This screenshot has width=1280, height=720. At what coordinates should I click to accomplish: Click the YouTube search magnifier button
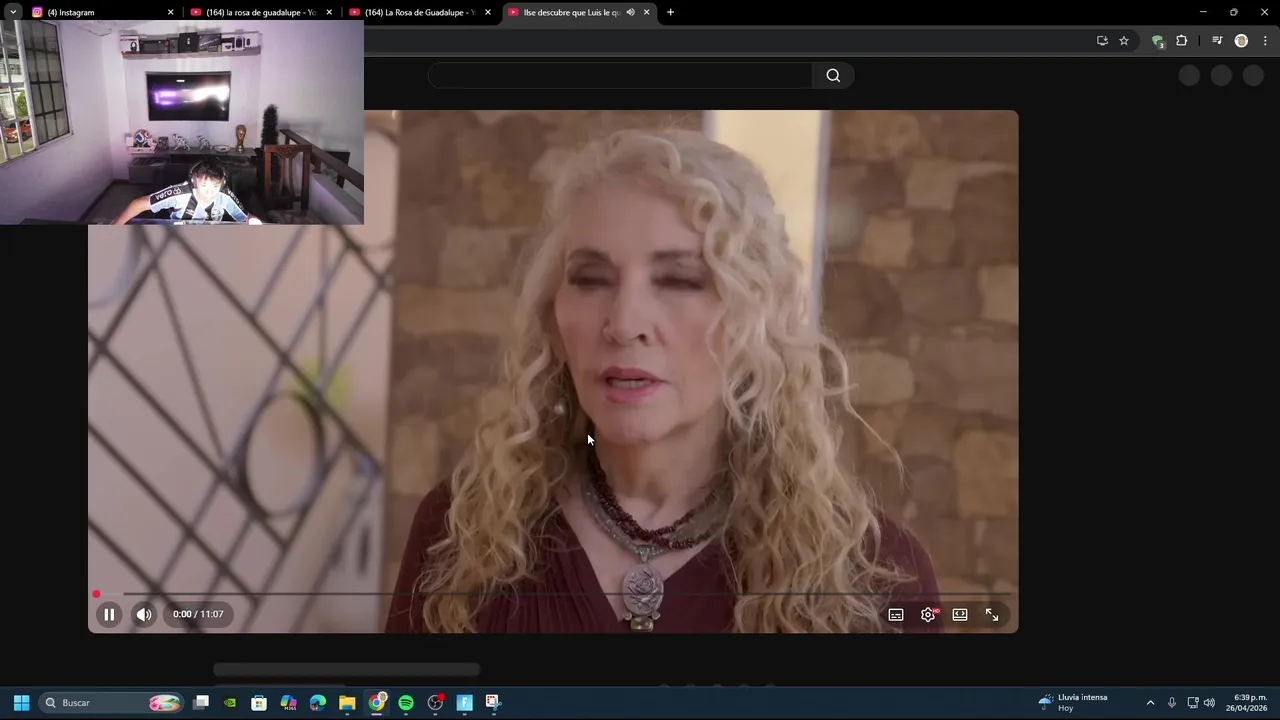(833, 75)
